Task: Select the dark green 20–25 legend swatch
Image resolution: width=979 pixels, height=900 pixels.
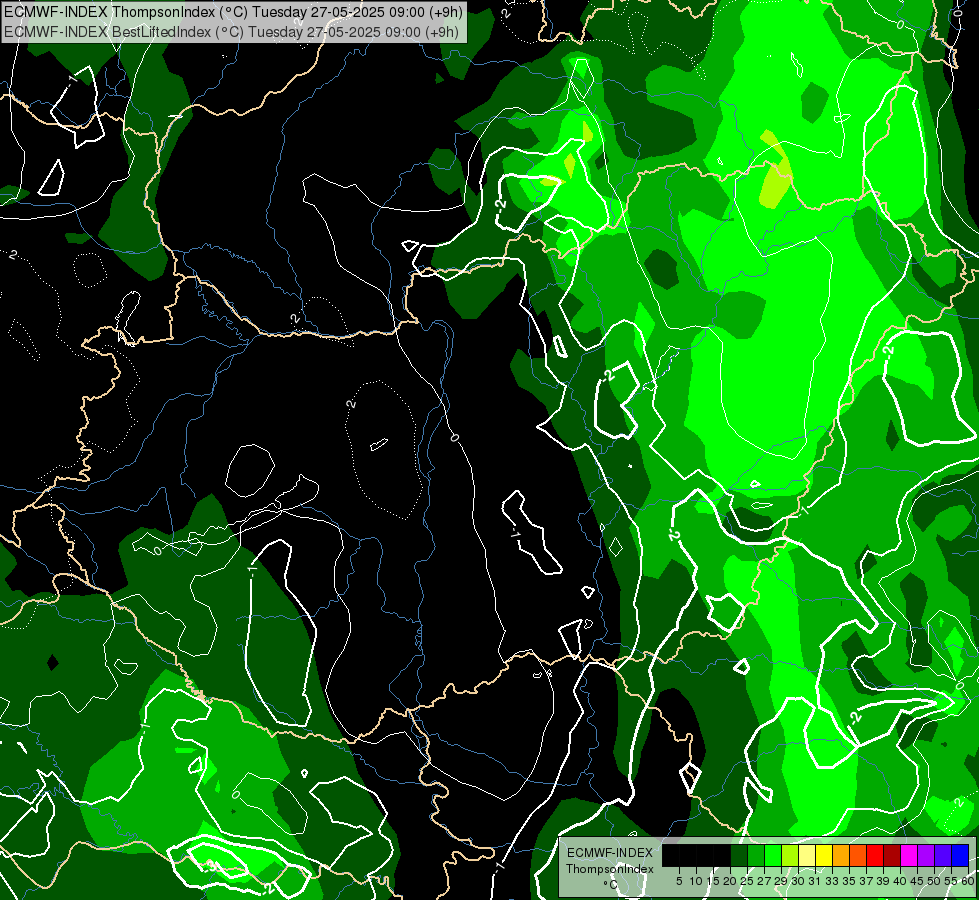Action: 739,855
